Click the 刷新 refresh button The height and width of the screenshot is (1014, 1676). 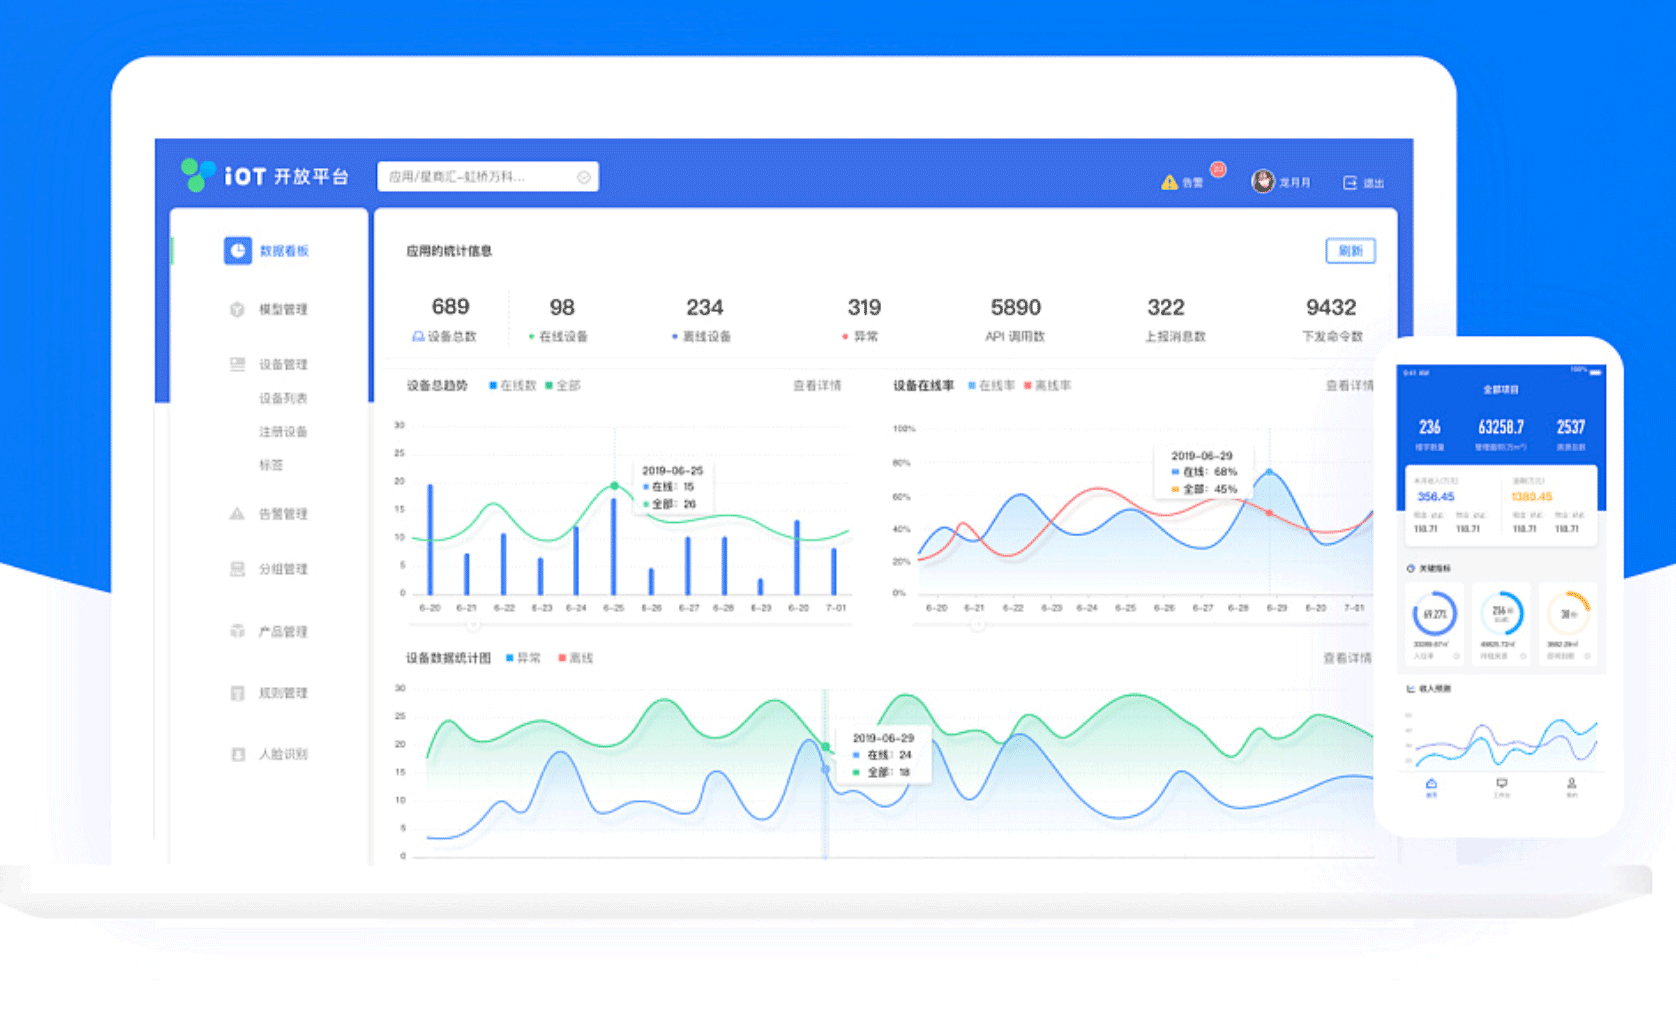tap(1350, 251)
